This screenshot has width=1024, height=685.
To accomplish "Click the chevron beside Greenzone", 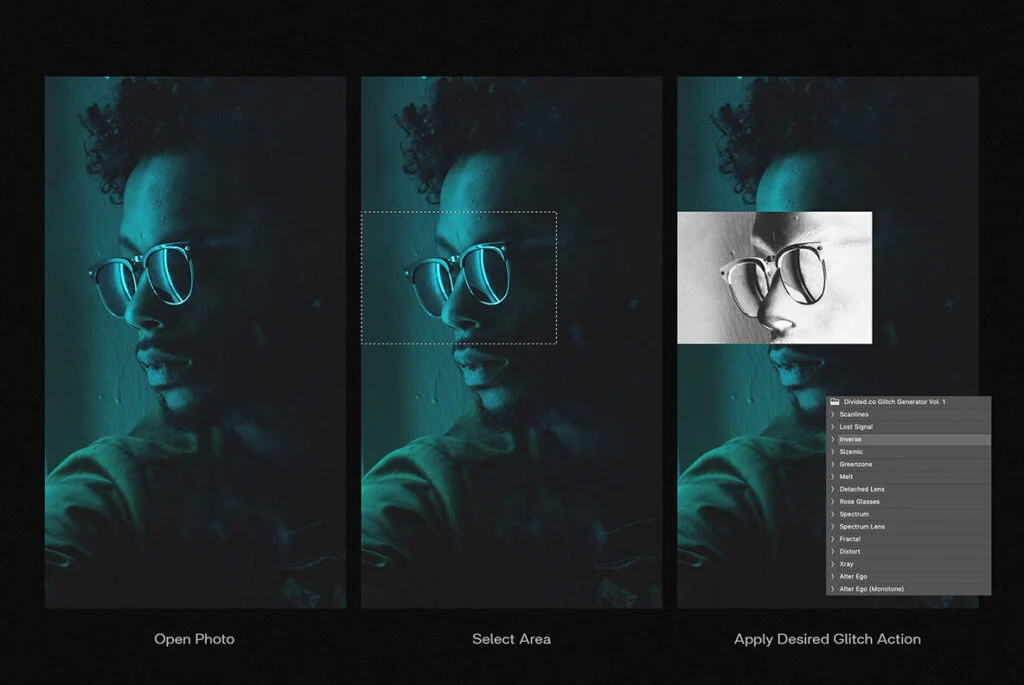I will click(x=833, y=464).
